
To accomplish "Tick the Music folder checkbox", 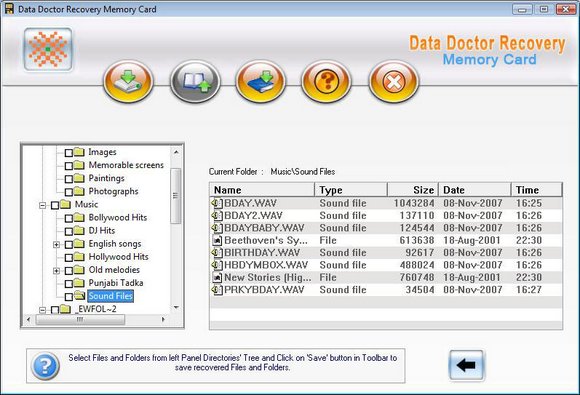I will click(x=55, y=205).
